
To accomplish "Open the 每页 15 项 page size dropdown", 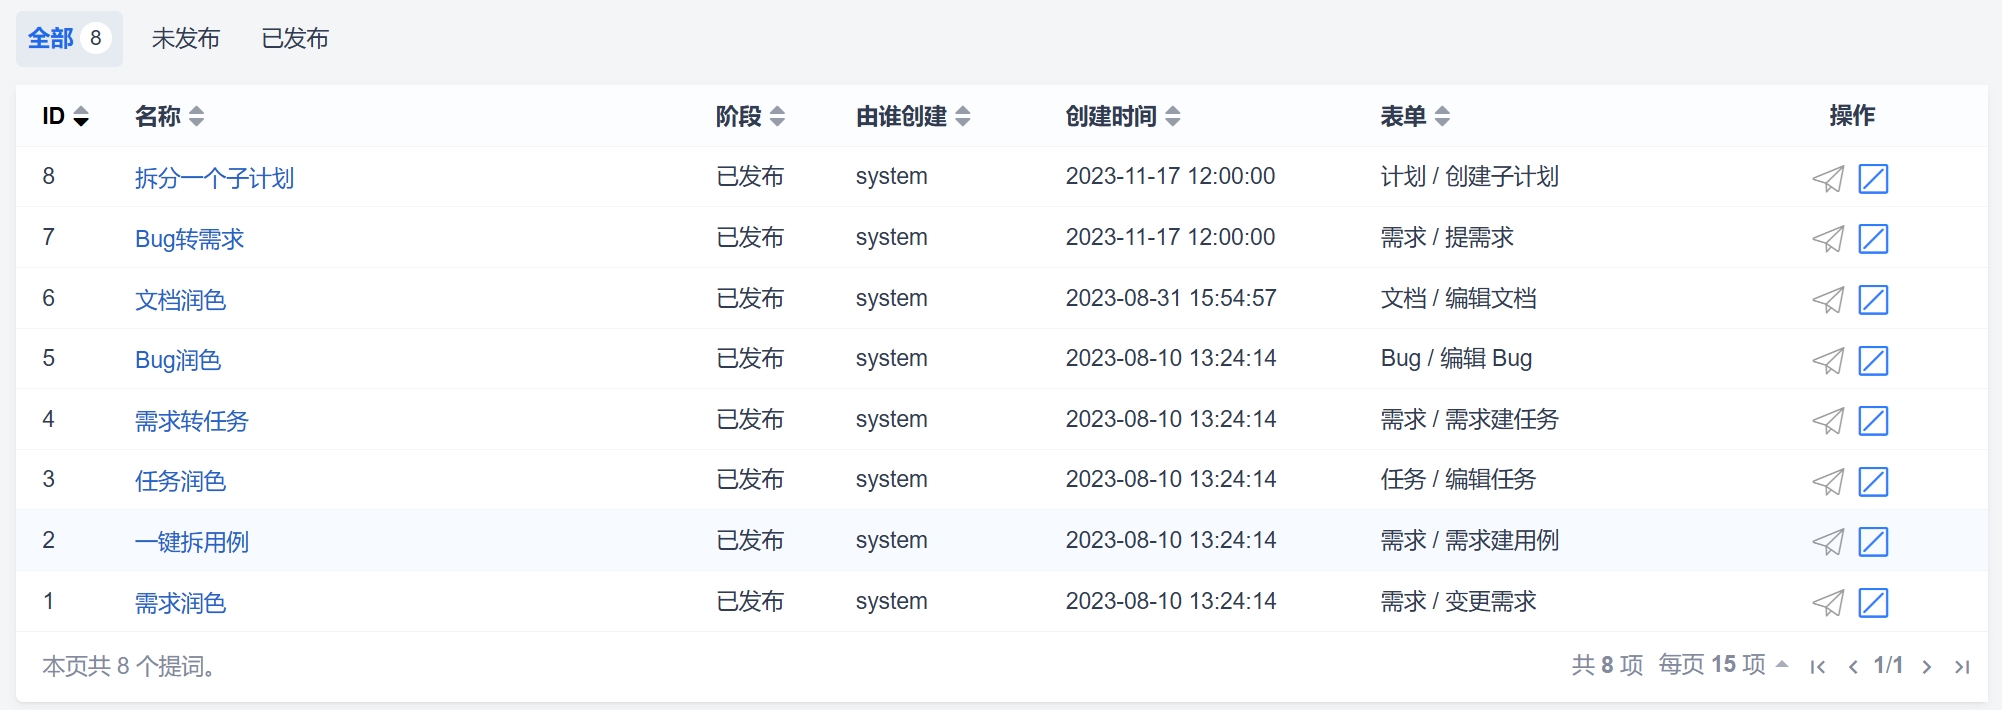I will point(1722,665).
